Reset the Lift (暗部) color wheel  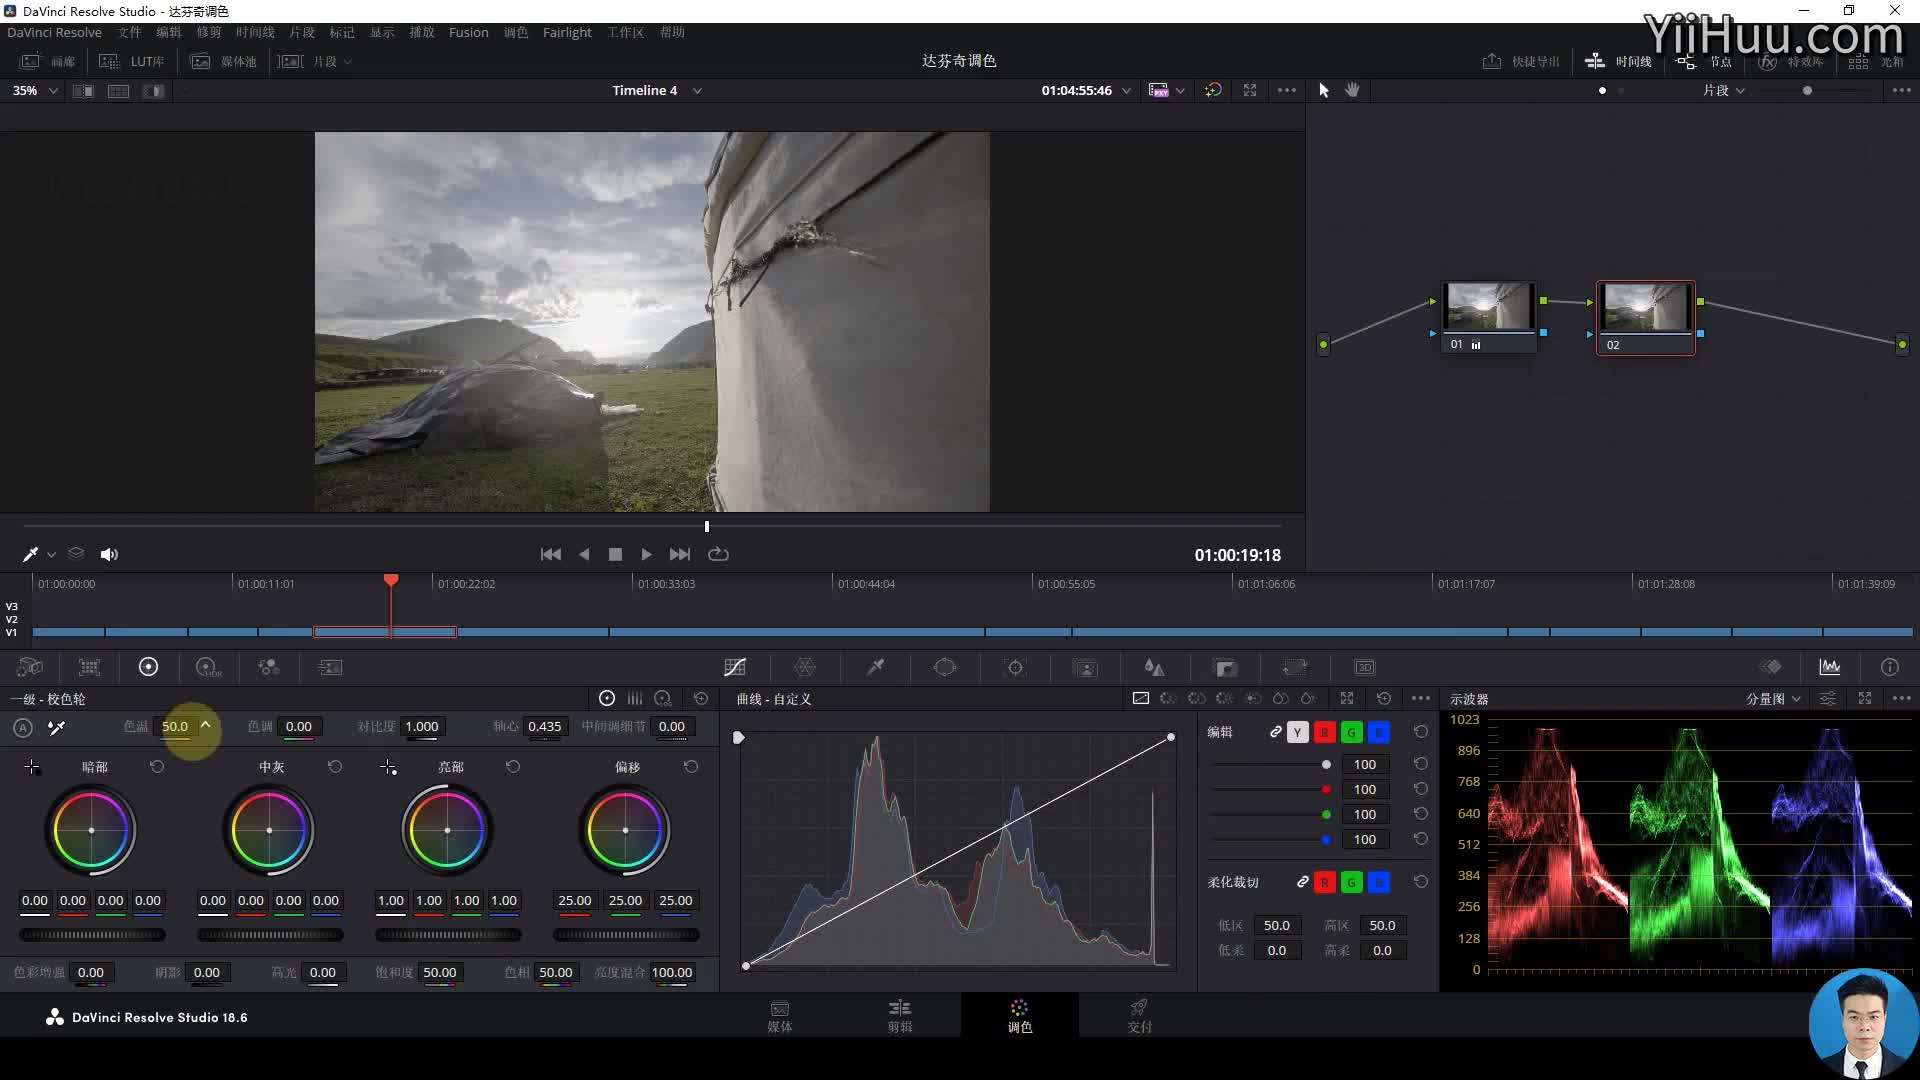pos(157,767)
